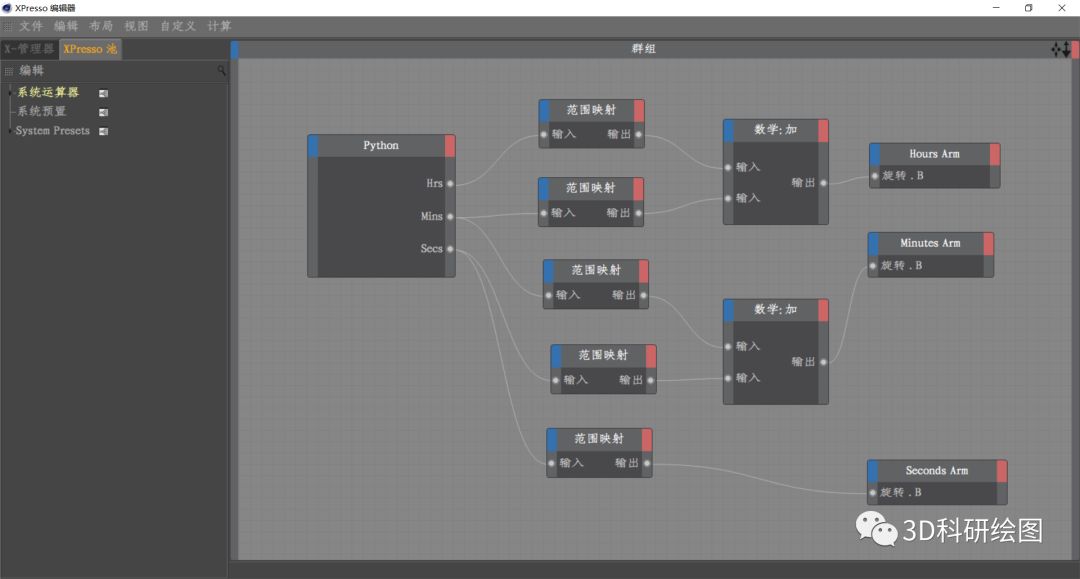Click the zoom arrow icon in 群组 header
This screenshot has height=579, width=1080.
coord(1067,49)
